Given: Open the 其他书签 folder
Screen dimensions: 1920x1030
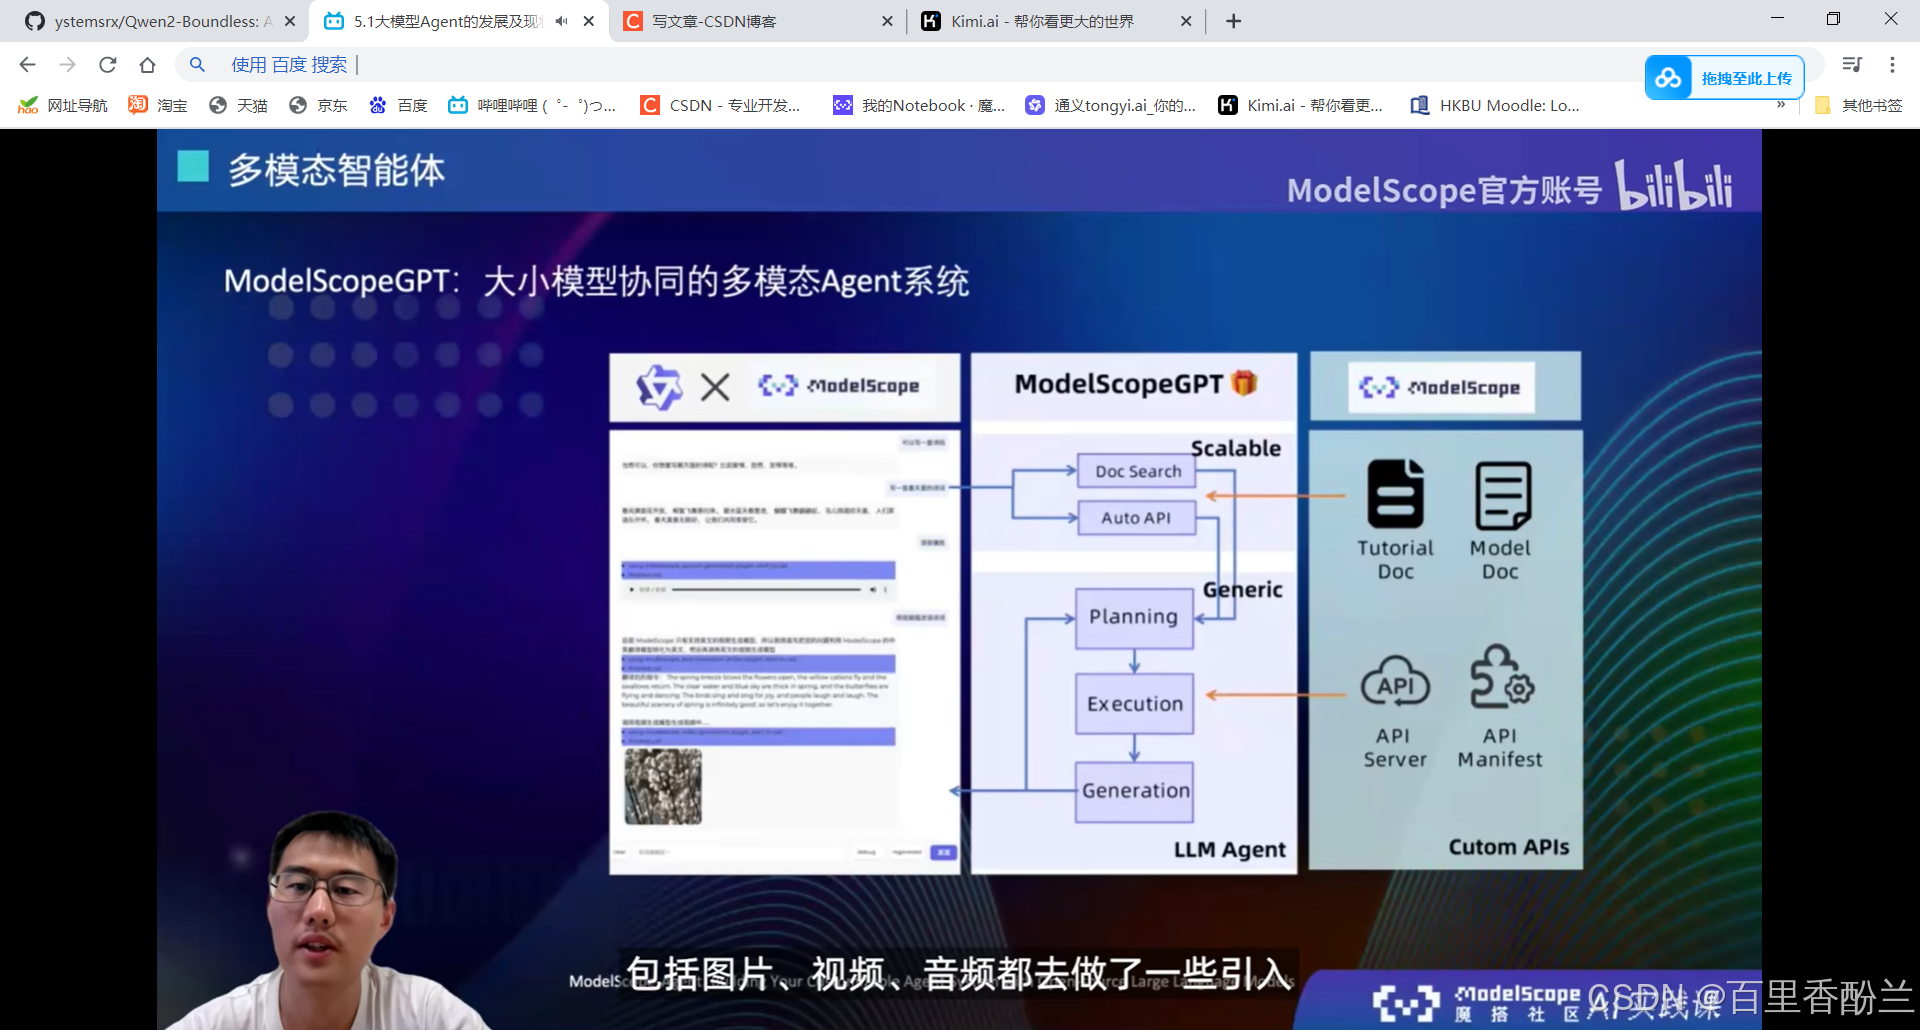Looking at the screenshot, I should [1859, 105].
